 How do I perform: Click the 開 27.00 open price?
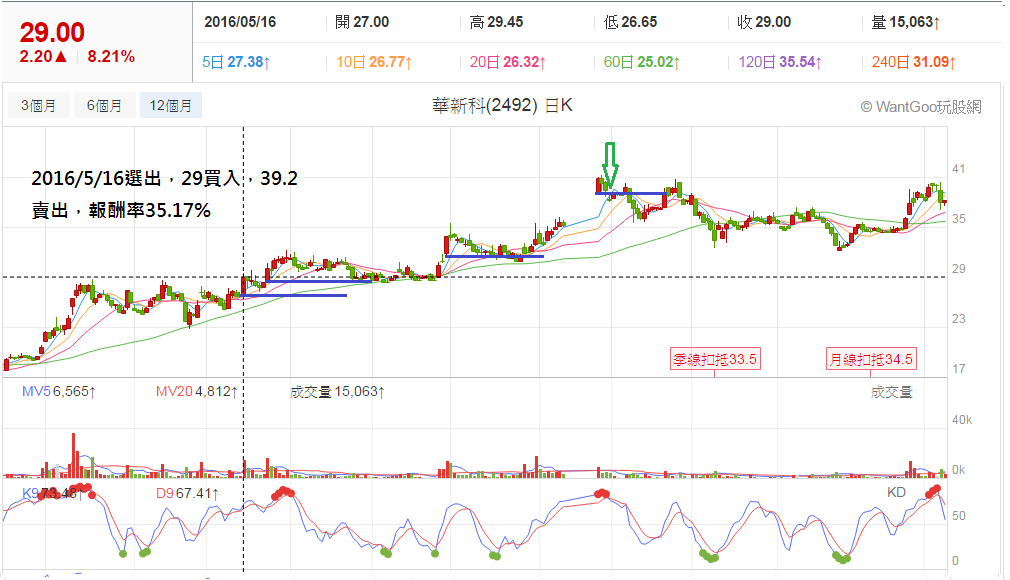coord(362,22)
